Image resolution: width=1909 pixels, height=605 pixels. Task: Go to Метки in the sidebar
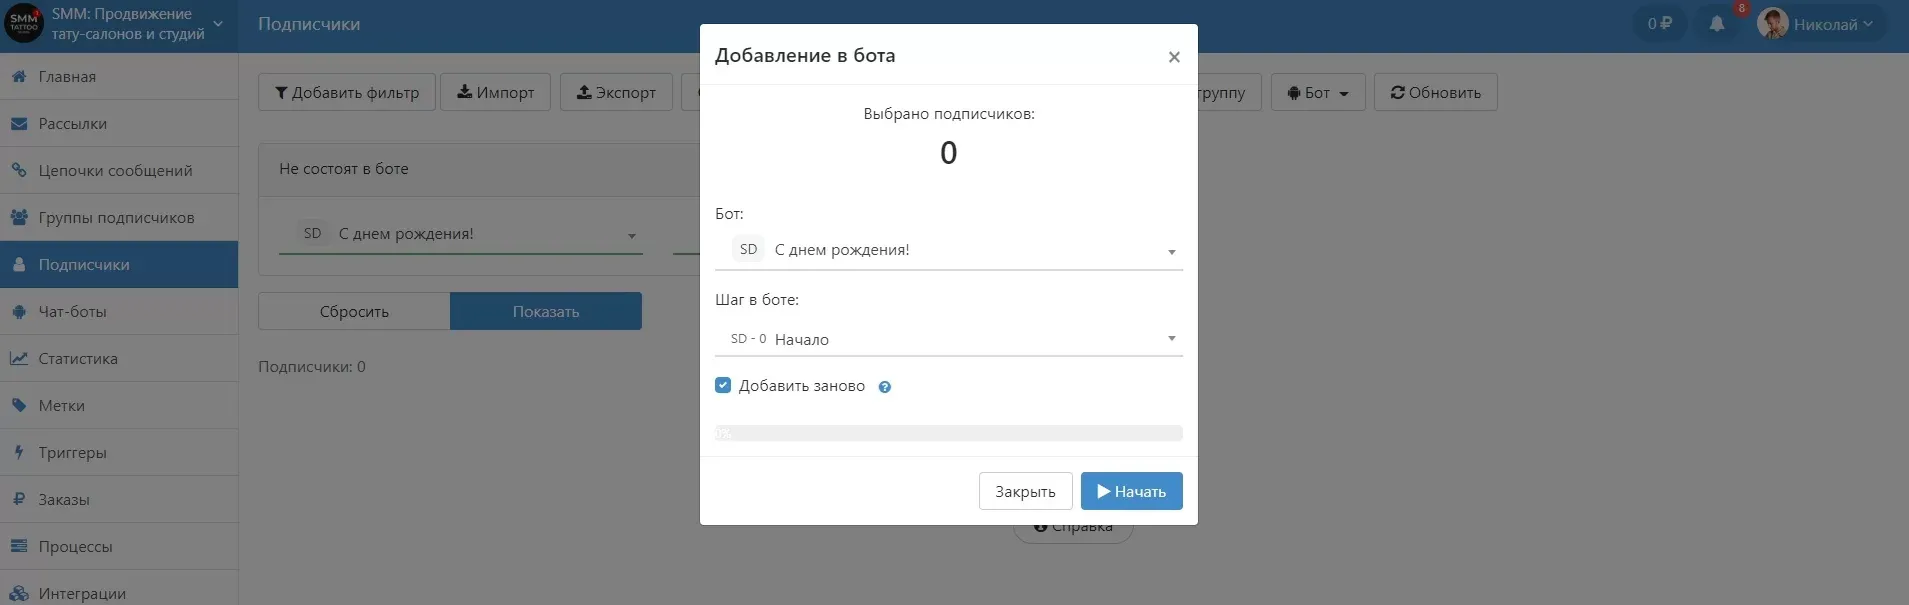click(119, 405)
